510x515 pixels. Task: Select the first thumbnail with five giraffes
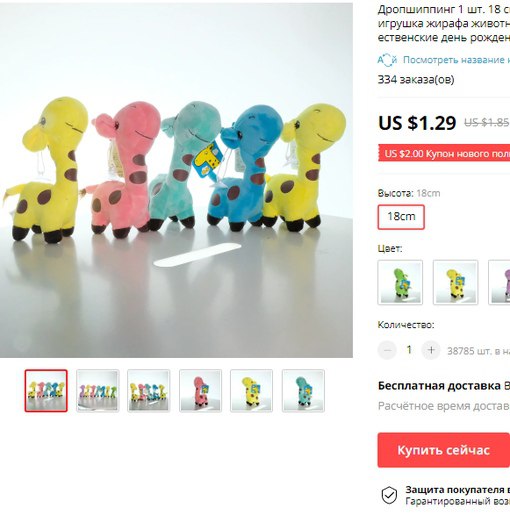(46, 391)
